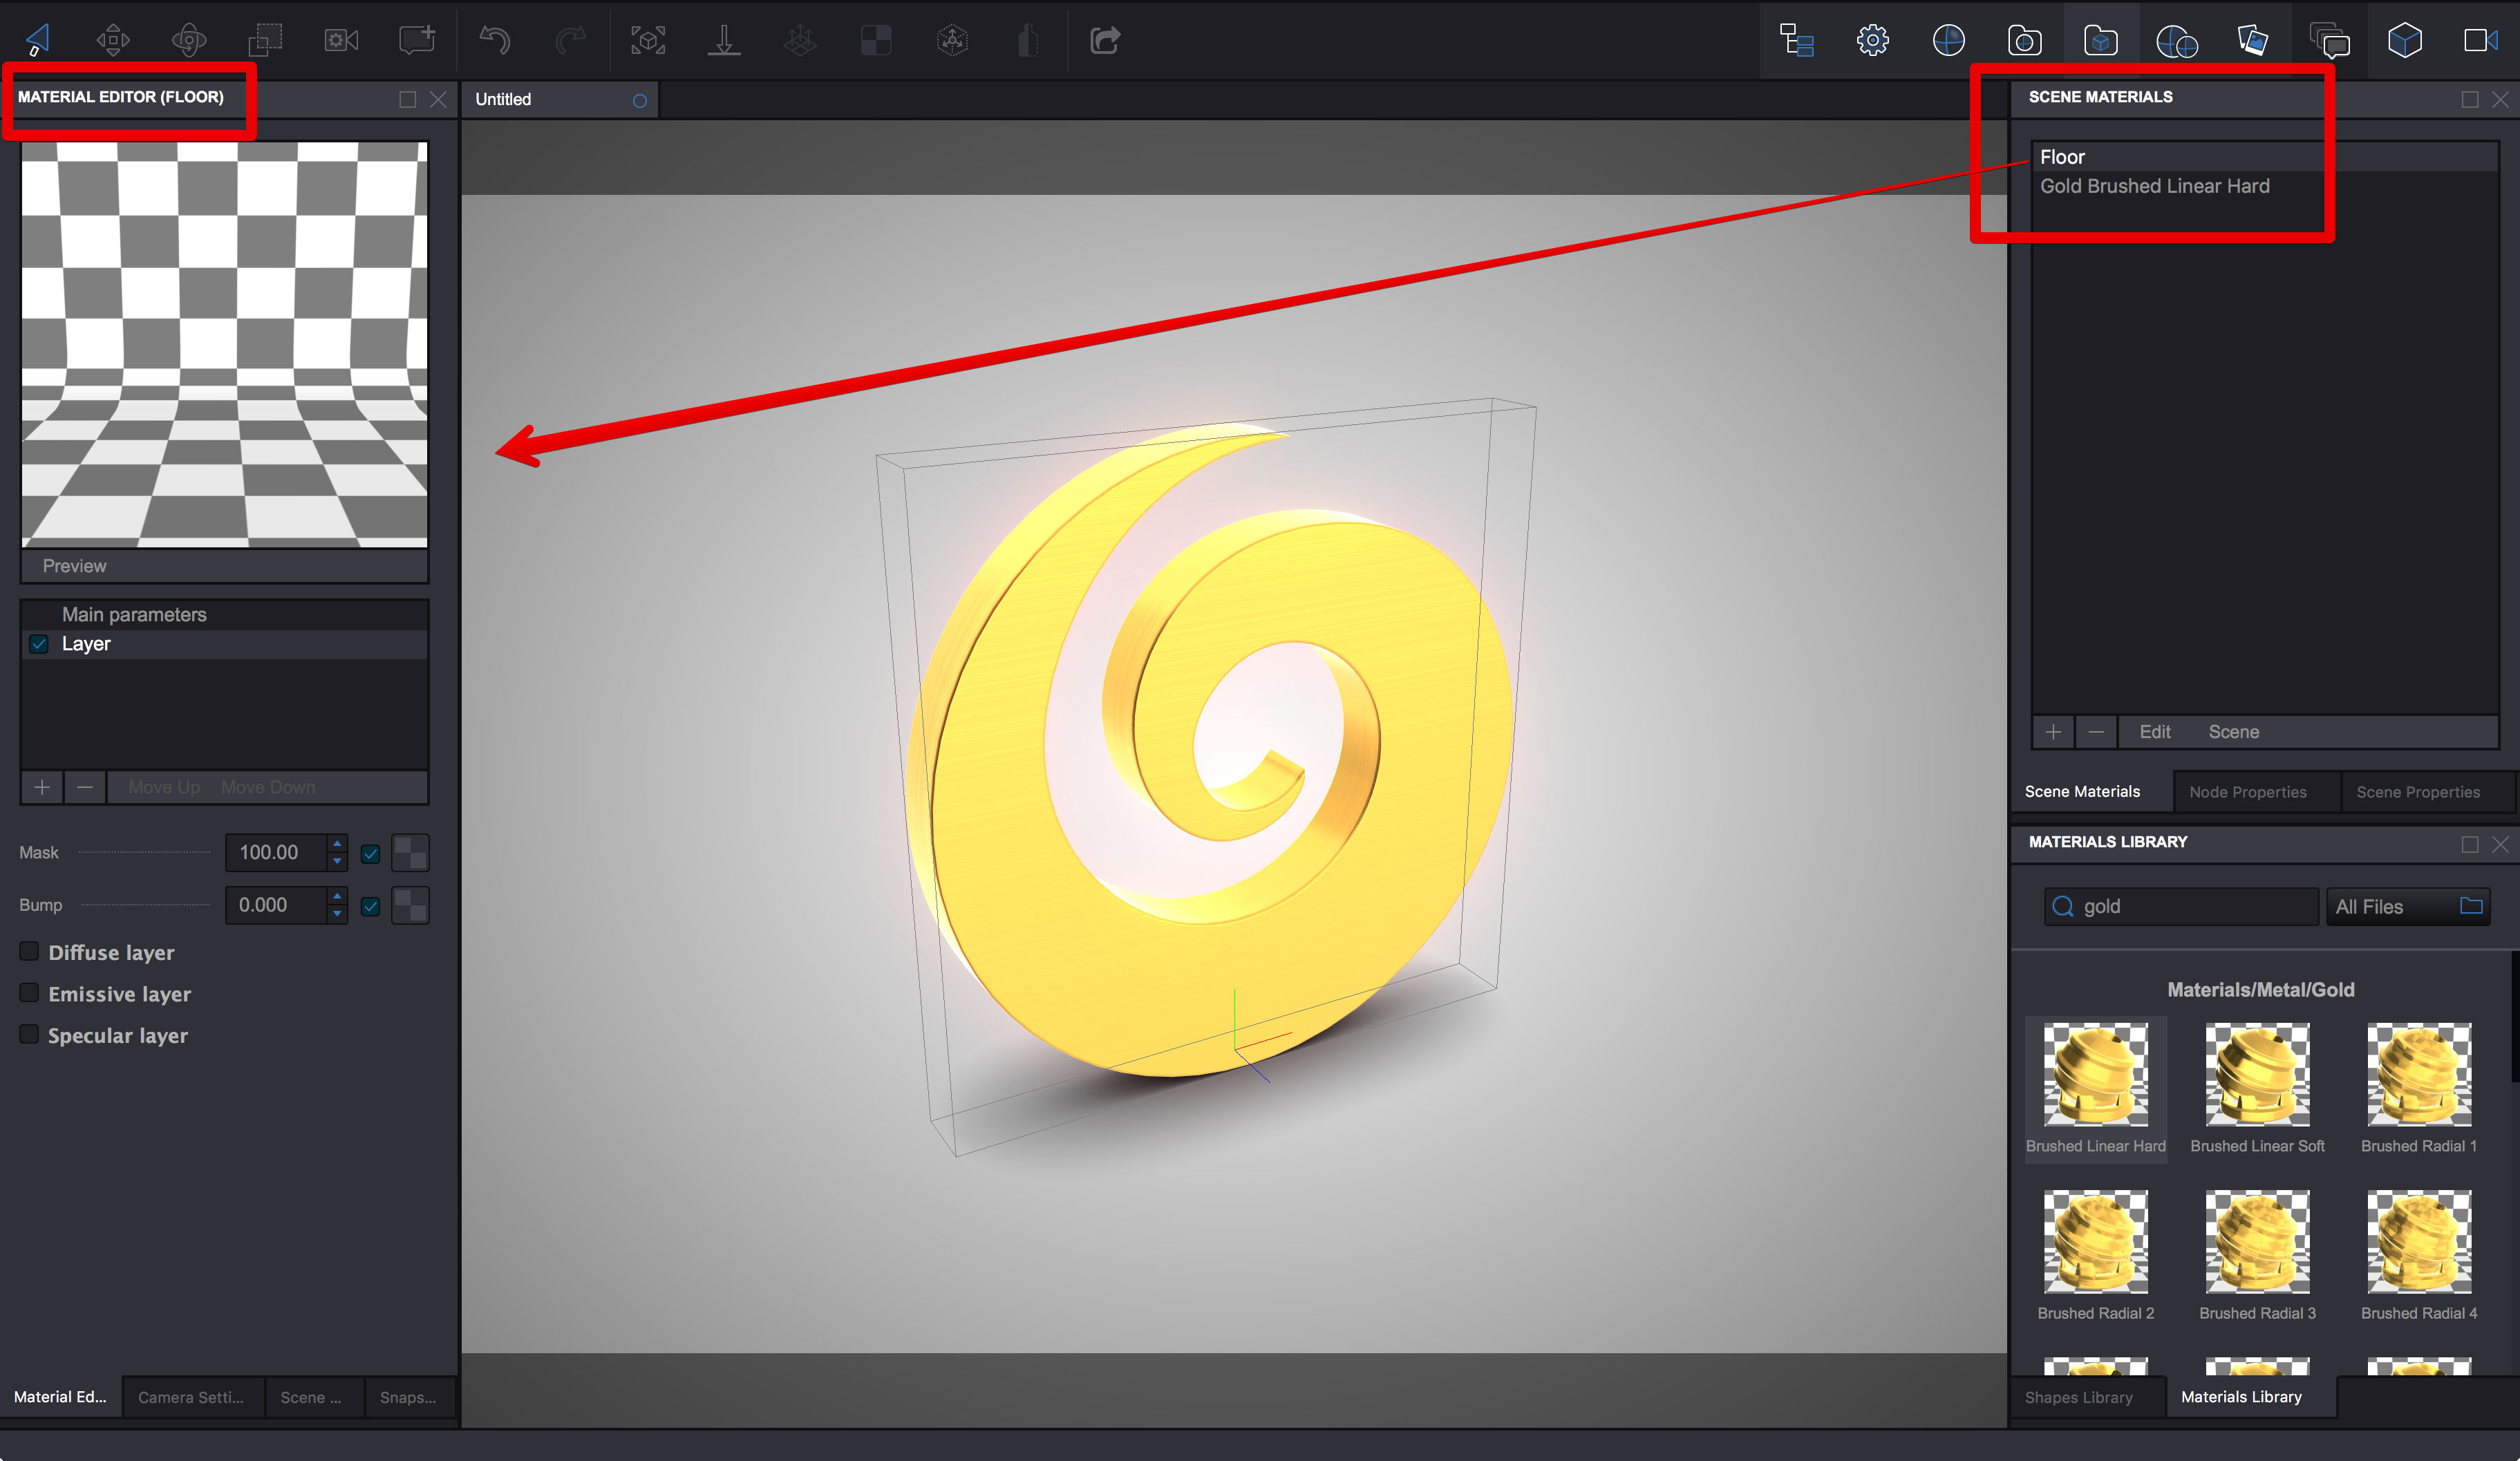This screenshot has width=2520, height=1461.
Task: Toggle the Diffuse layer checkbox
Action: pyautogui.click(x=29, y=951)
